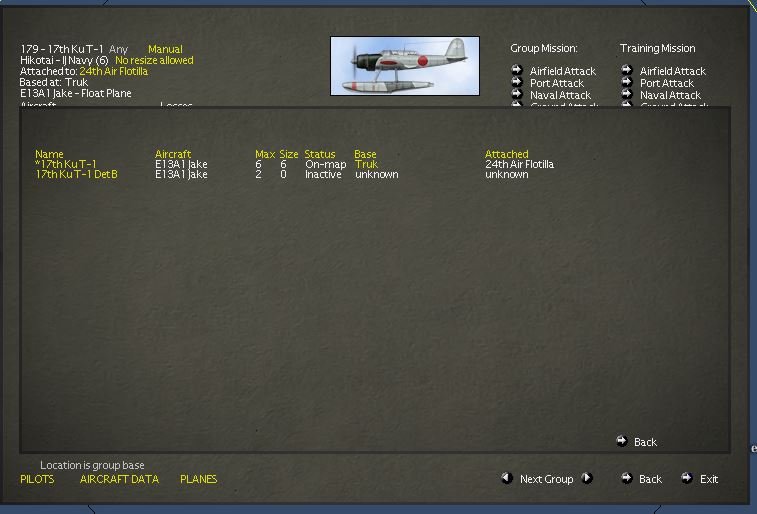The height and width of the screenshot is (514, 757).
Task: Open the 24th Air Flotilla attachment link
Action: (x=113, y=71)
